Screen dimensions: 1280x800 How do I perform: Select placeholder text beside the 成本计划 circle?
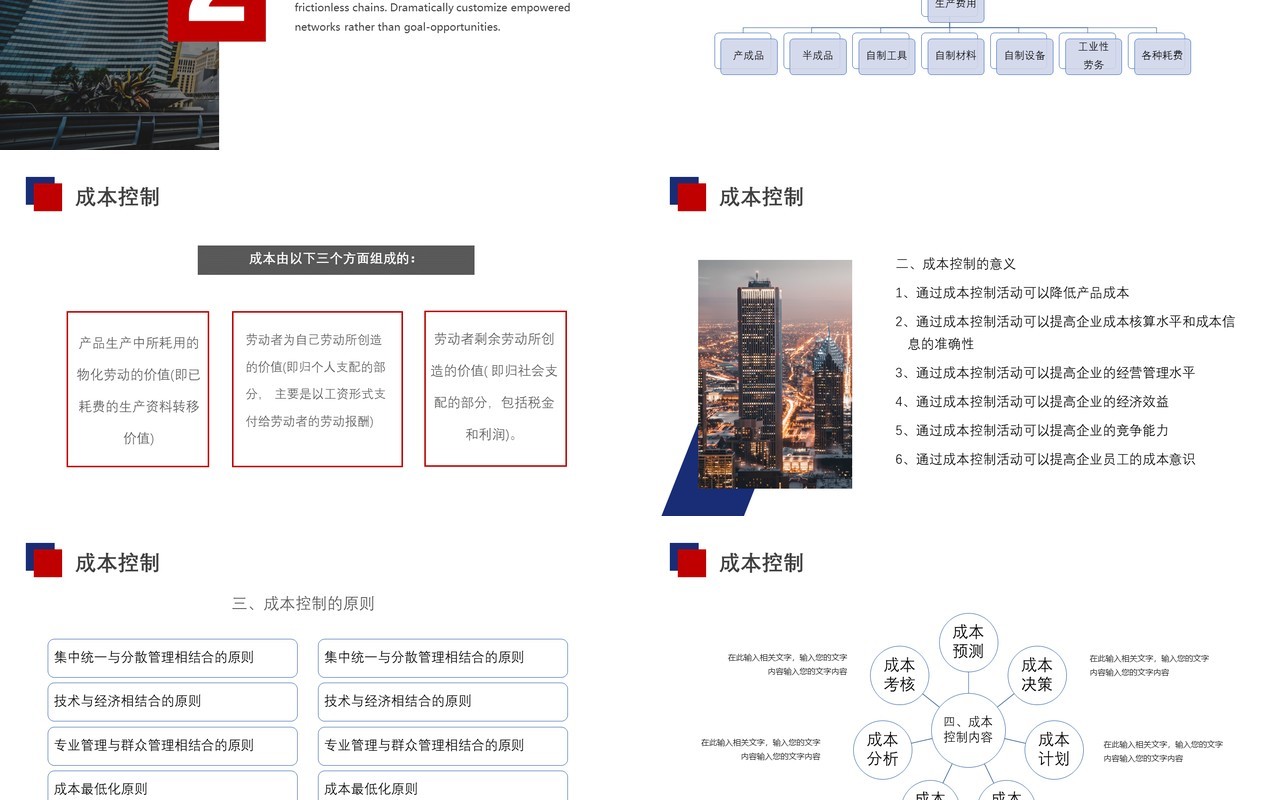[1163, 751]
